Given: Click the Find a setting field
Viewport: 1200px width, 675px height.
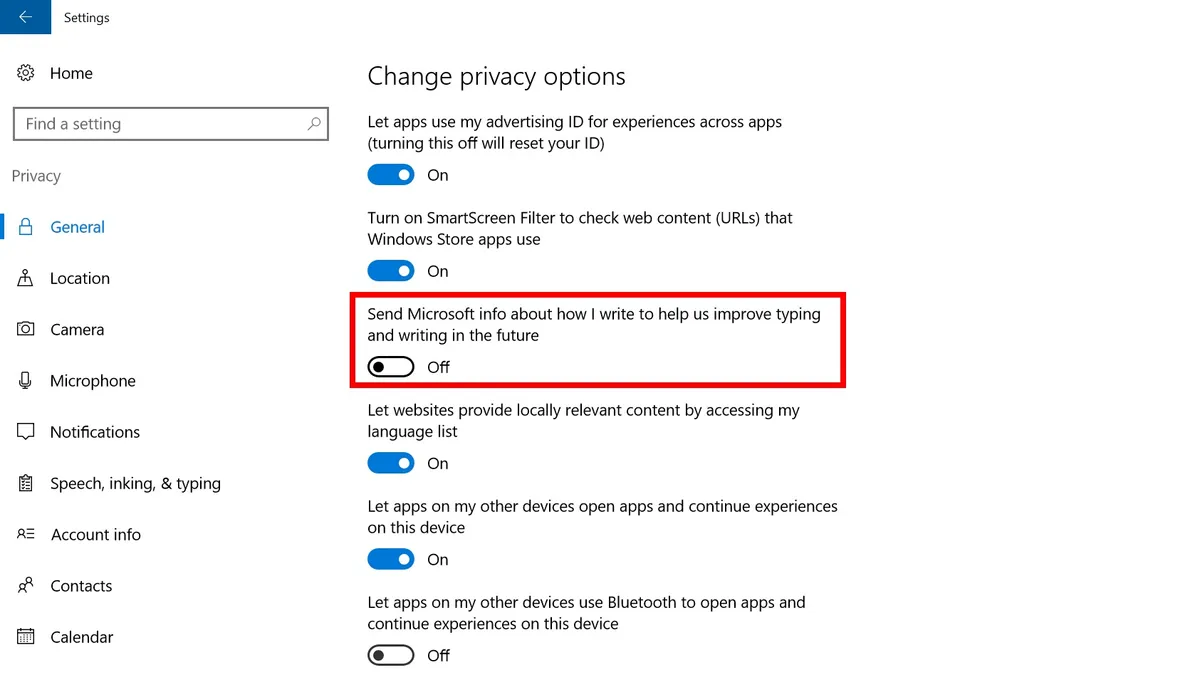Looking at the screenshot, I should (x=170, y=124).
